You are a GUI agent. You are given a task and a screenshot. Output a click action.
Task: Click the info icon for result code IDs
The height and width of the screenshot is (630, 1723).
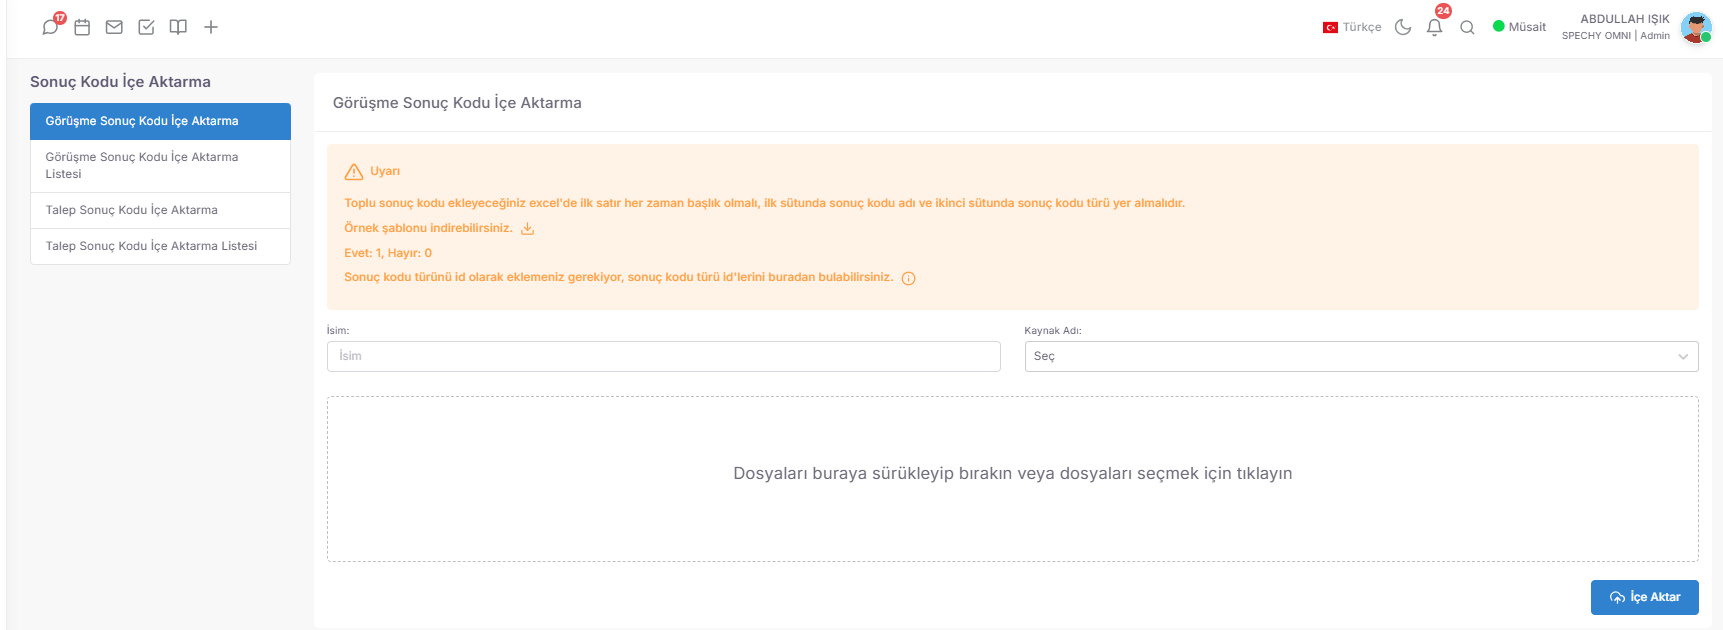click(x=908, y=279)
